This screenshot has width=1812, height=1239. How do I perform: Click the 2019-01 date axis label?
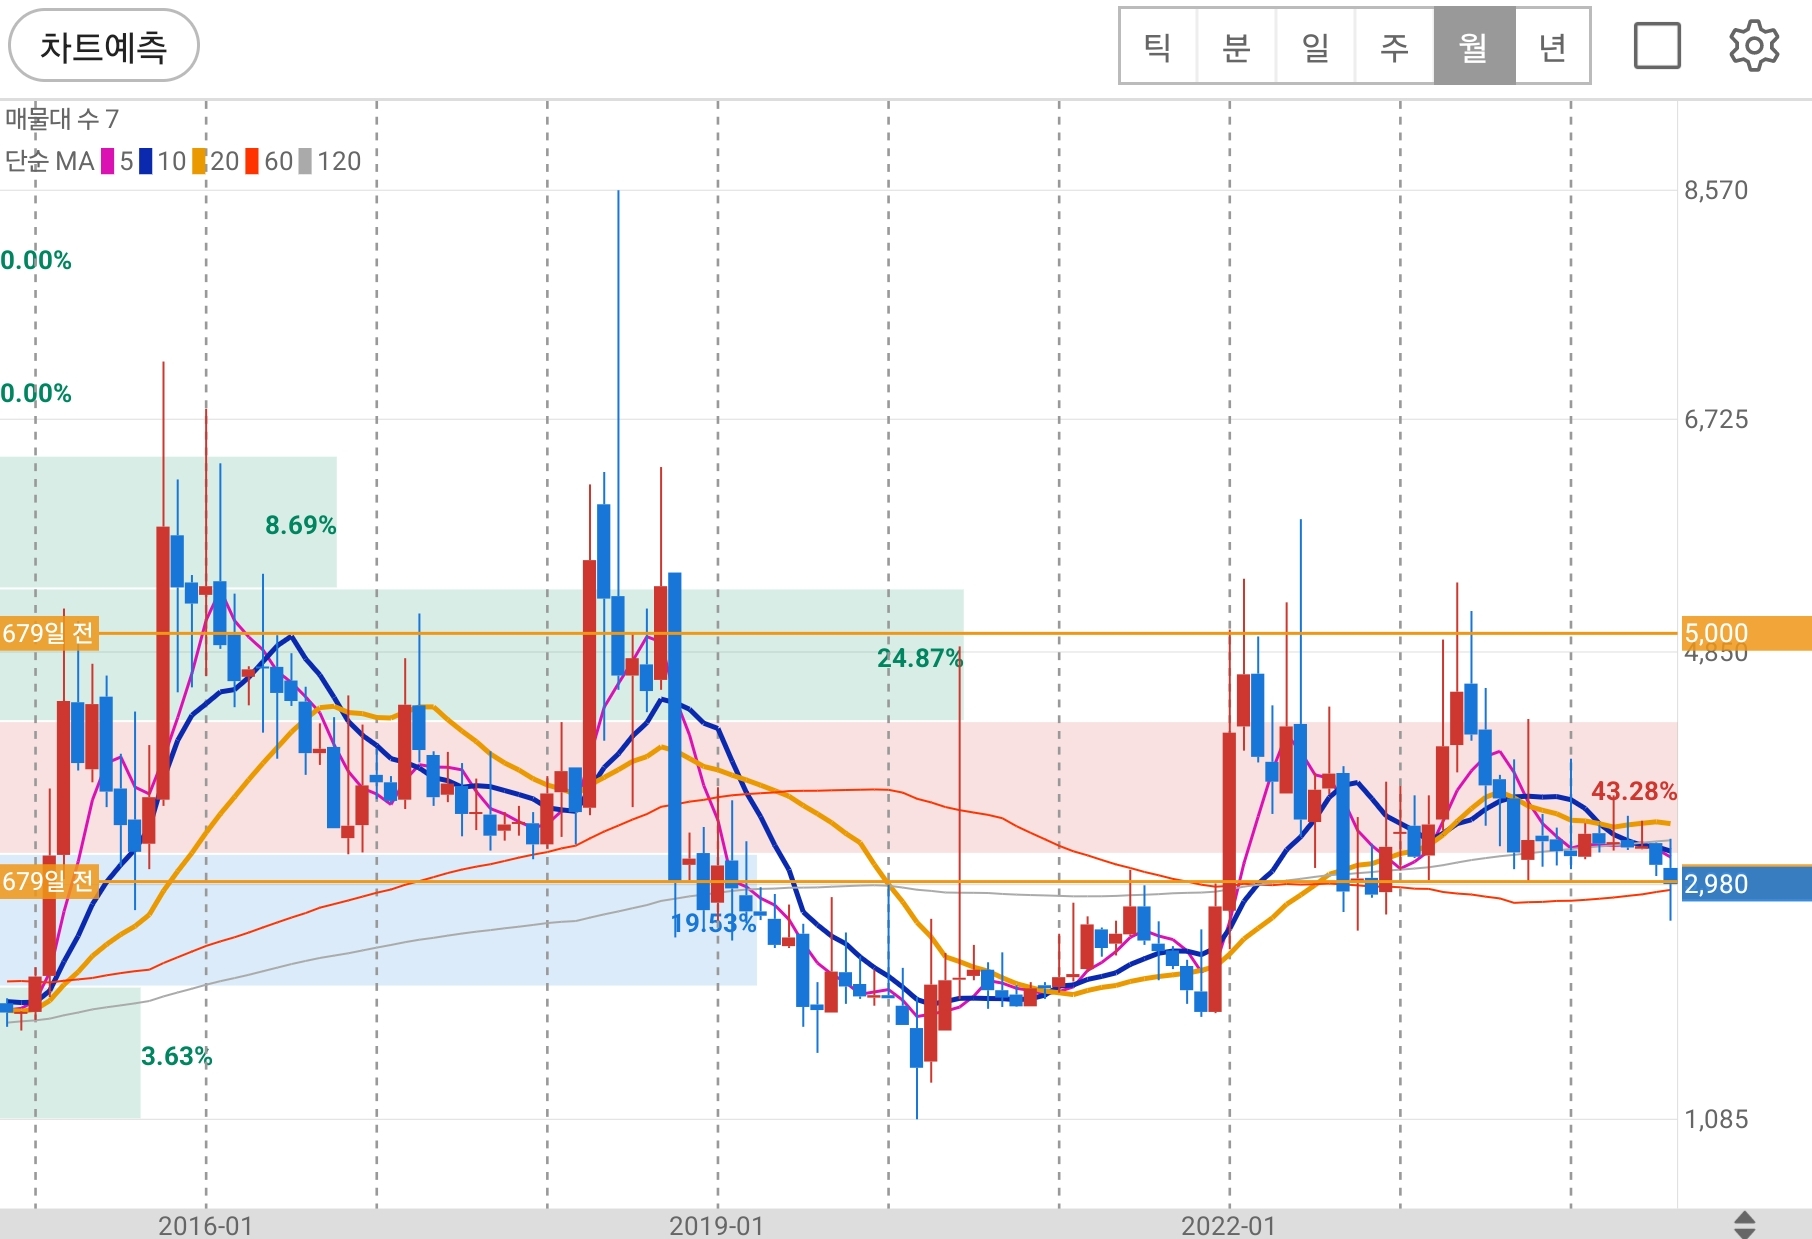coord(716,1225)
